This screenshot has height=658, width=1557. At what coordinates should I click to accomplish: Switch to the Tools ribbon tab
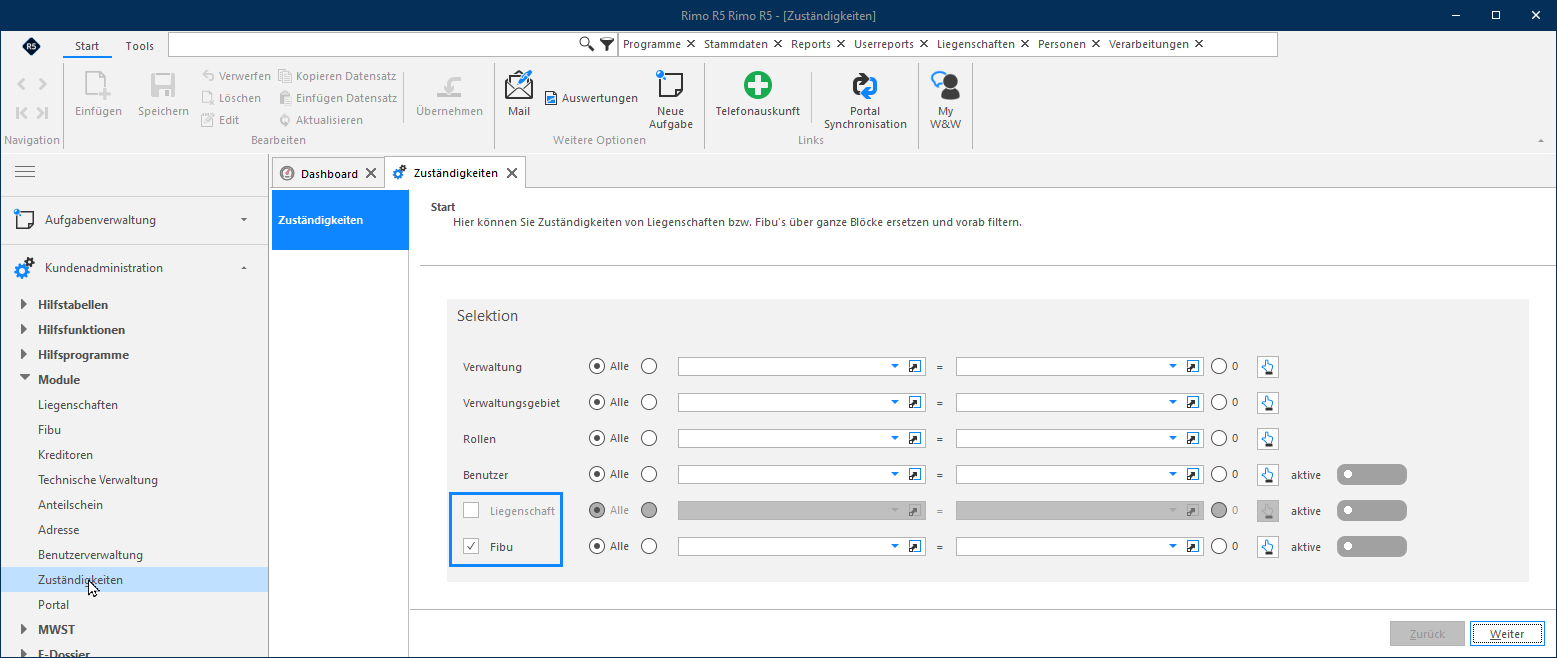140,46
